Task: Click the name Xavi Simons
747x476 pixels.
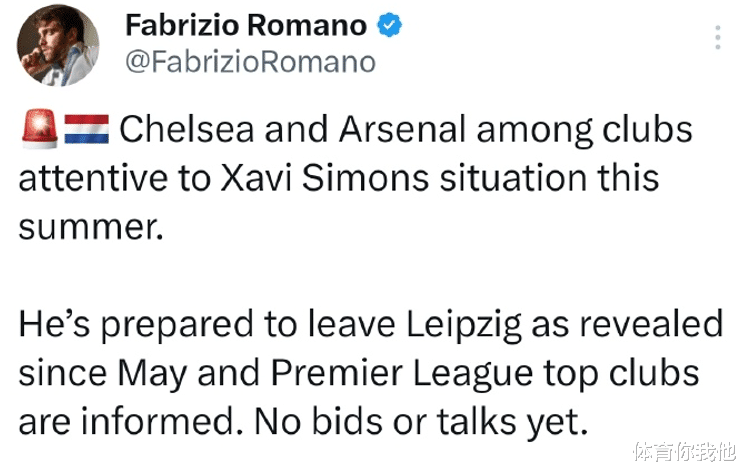Action: [x=324, y=178]
